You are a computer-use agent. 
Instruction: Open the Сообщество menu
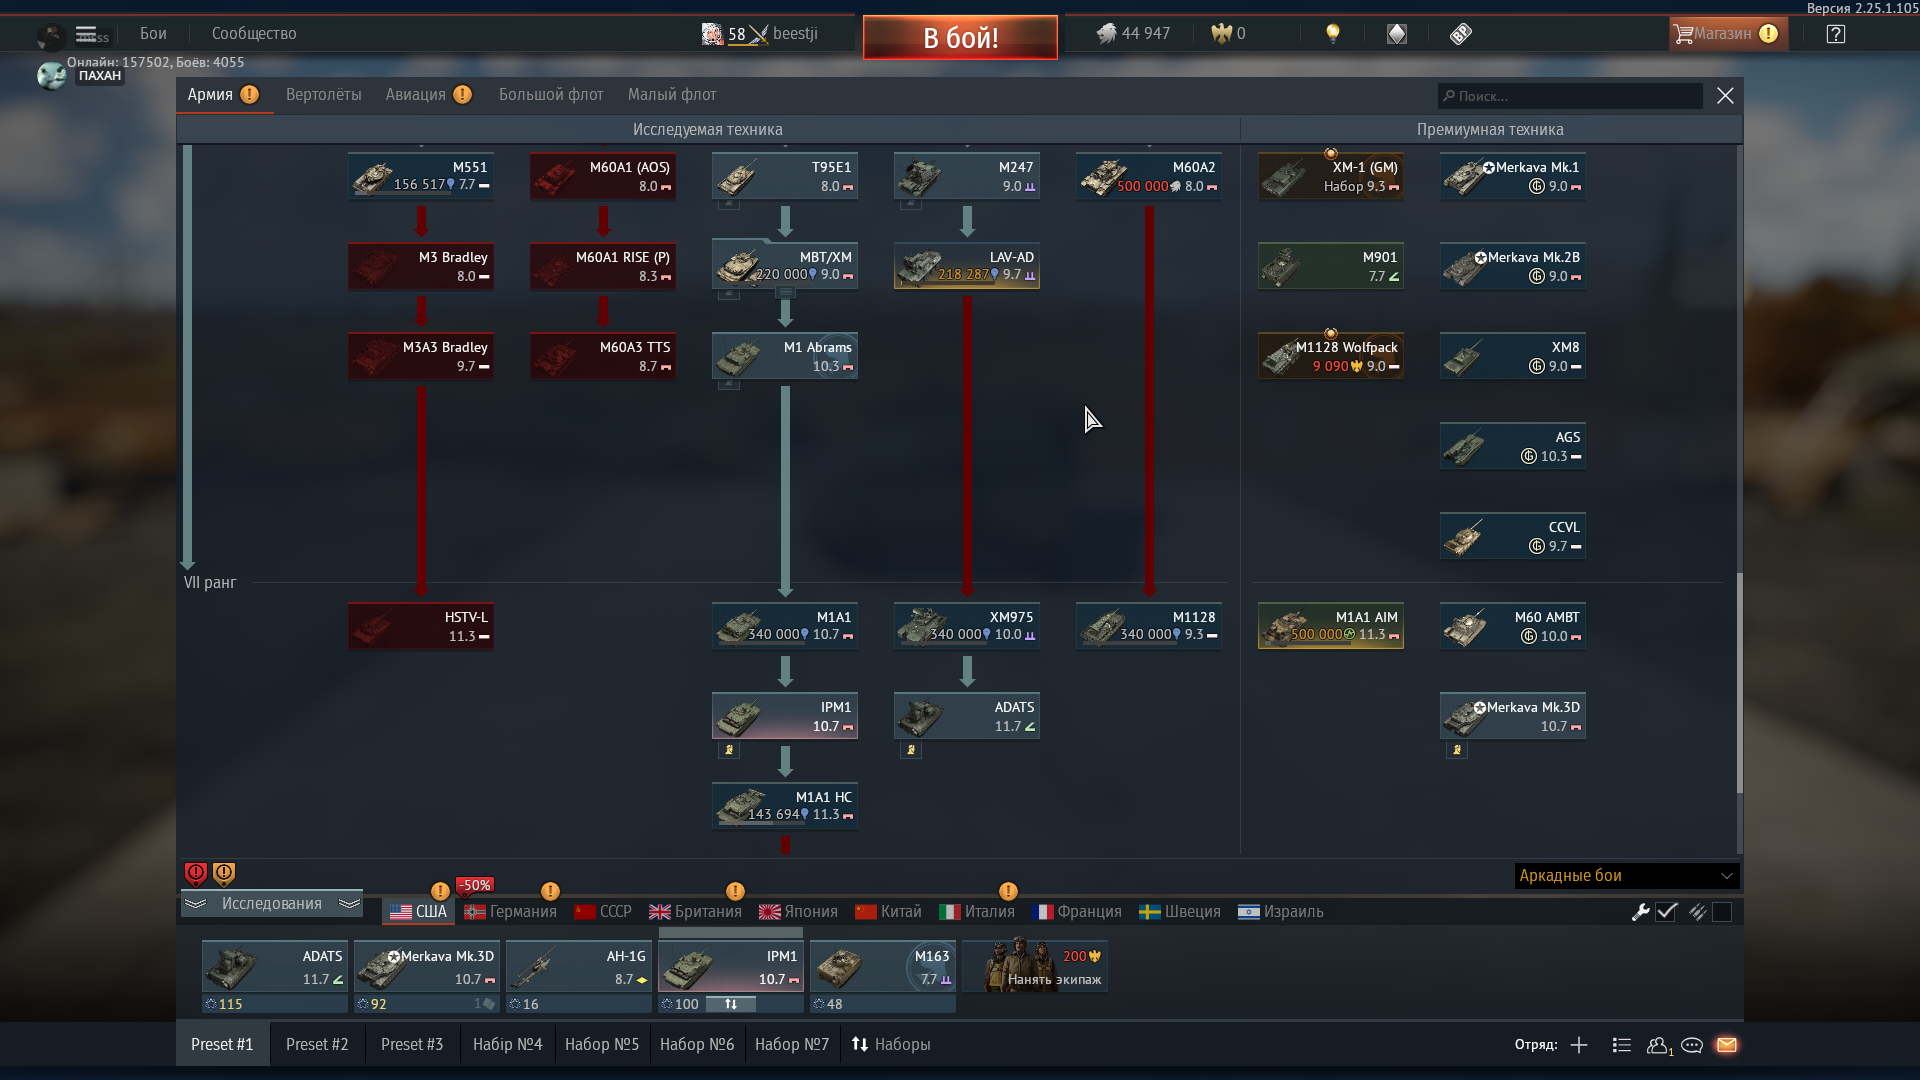[x=254, y=34]
